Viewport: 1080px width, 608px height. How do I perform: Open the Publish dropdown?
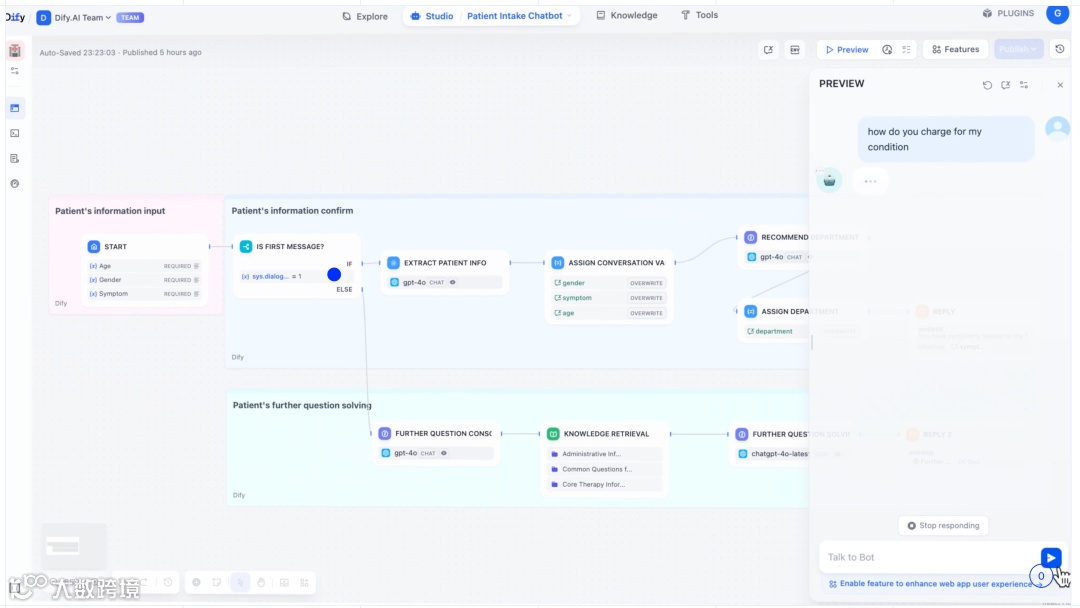1019,49
